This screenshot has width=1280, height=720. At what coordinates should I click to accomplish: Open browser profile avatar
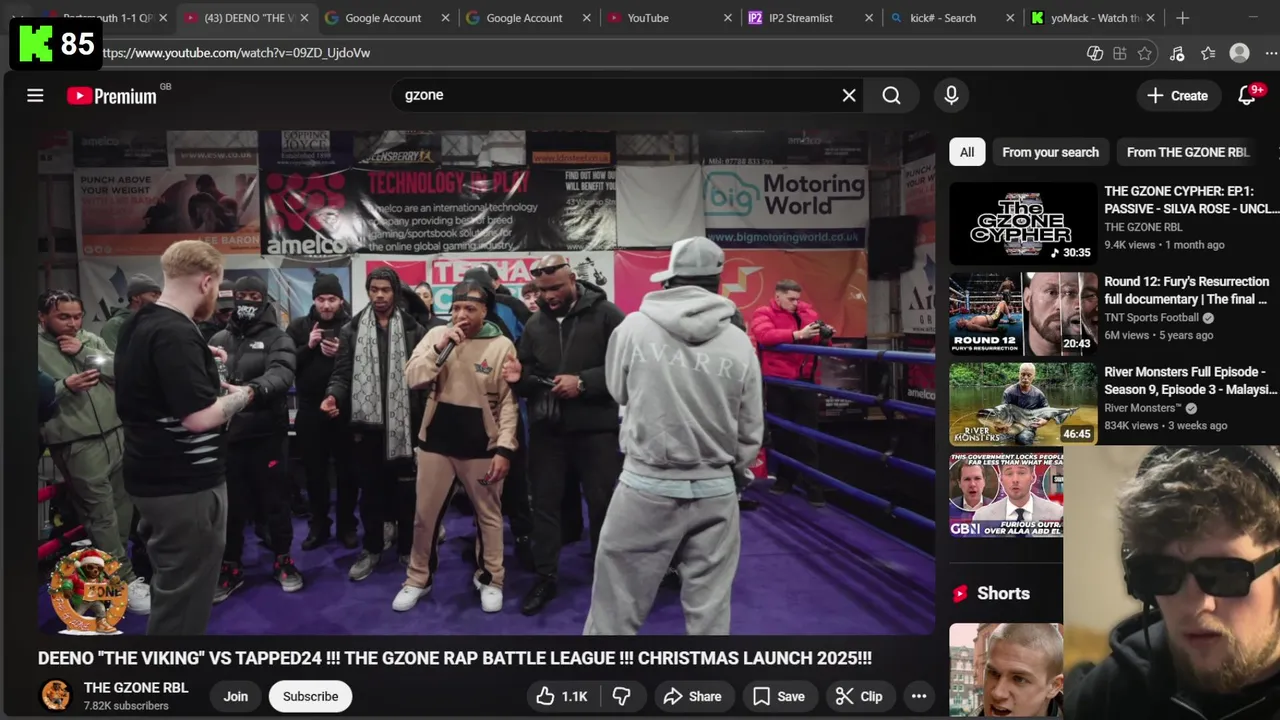1240,53
